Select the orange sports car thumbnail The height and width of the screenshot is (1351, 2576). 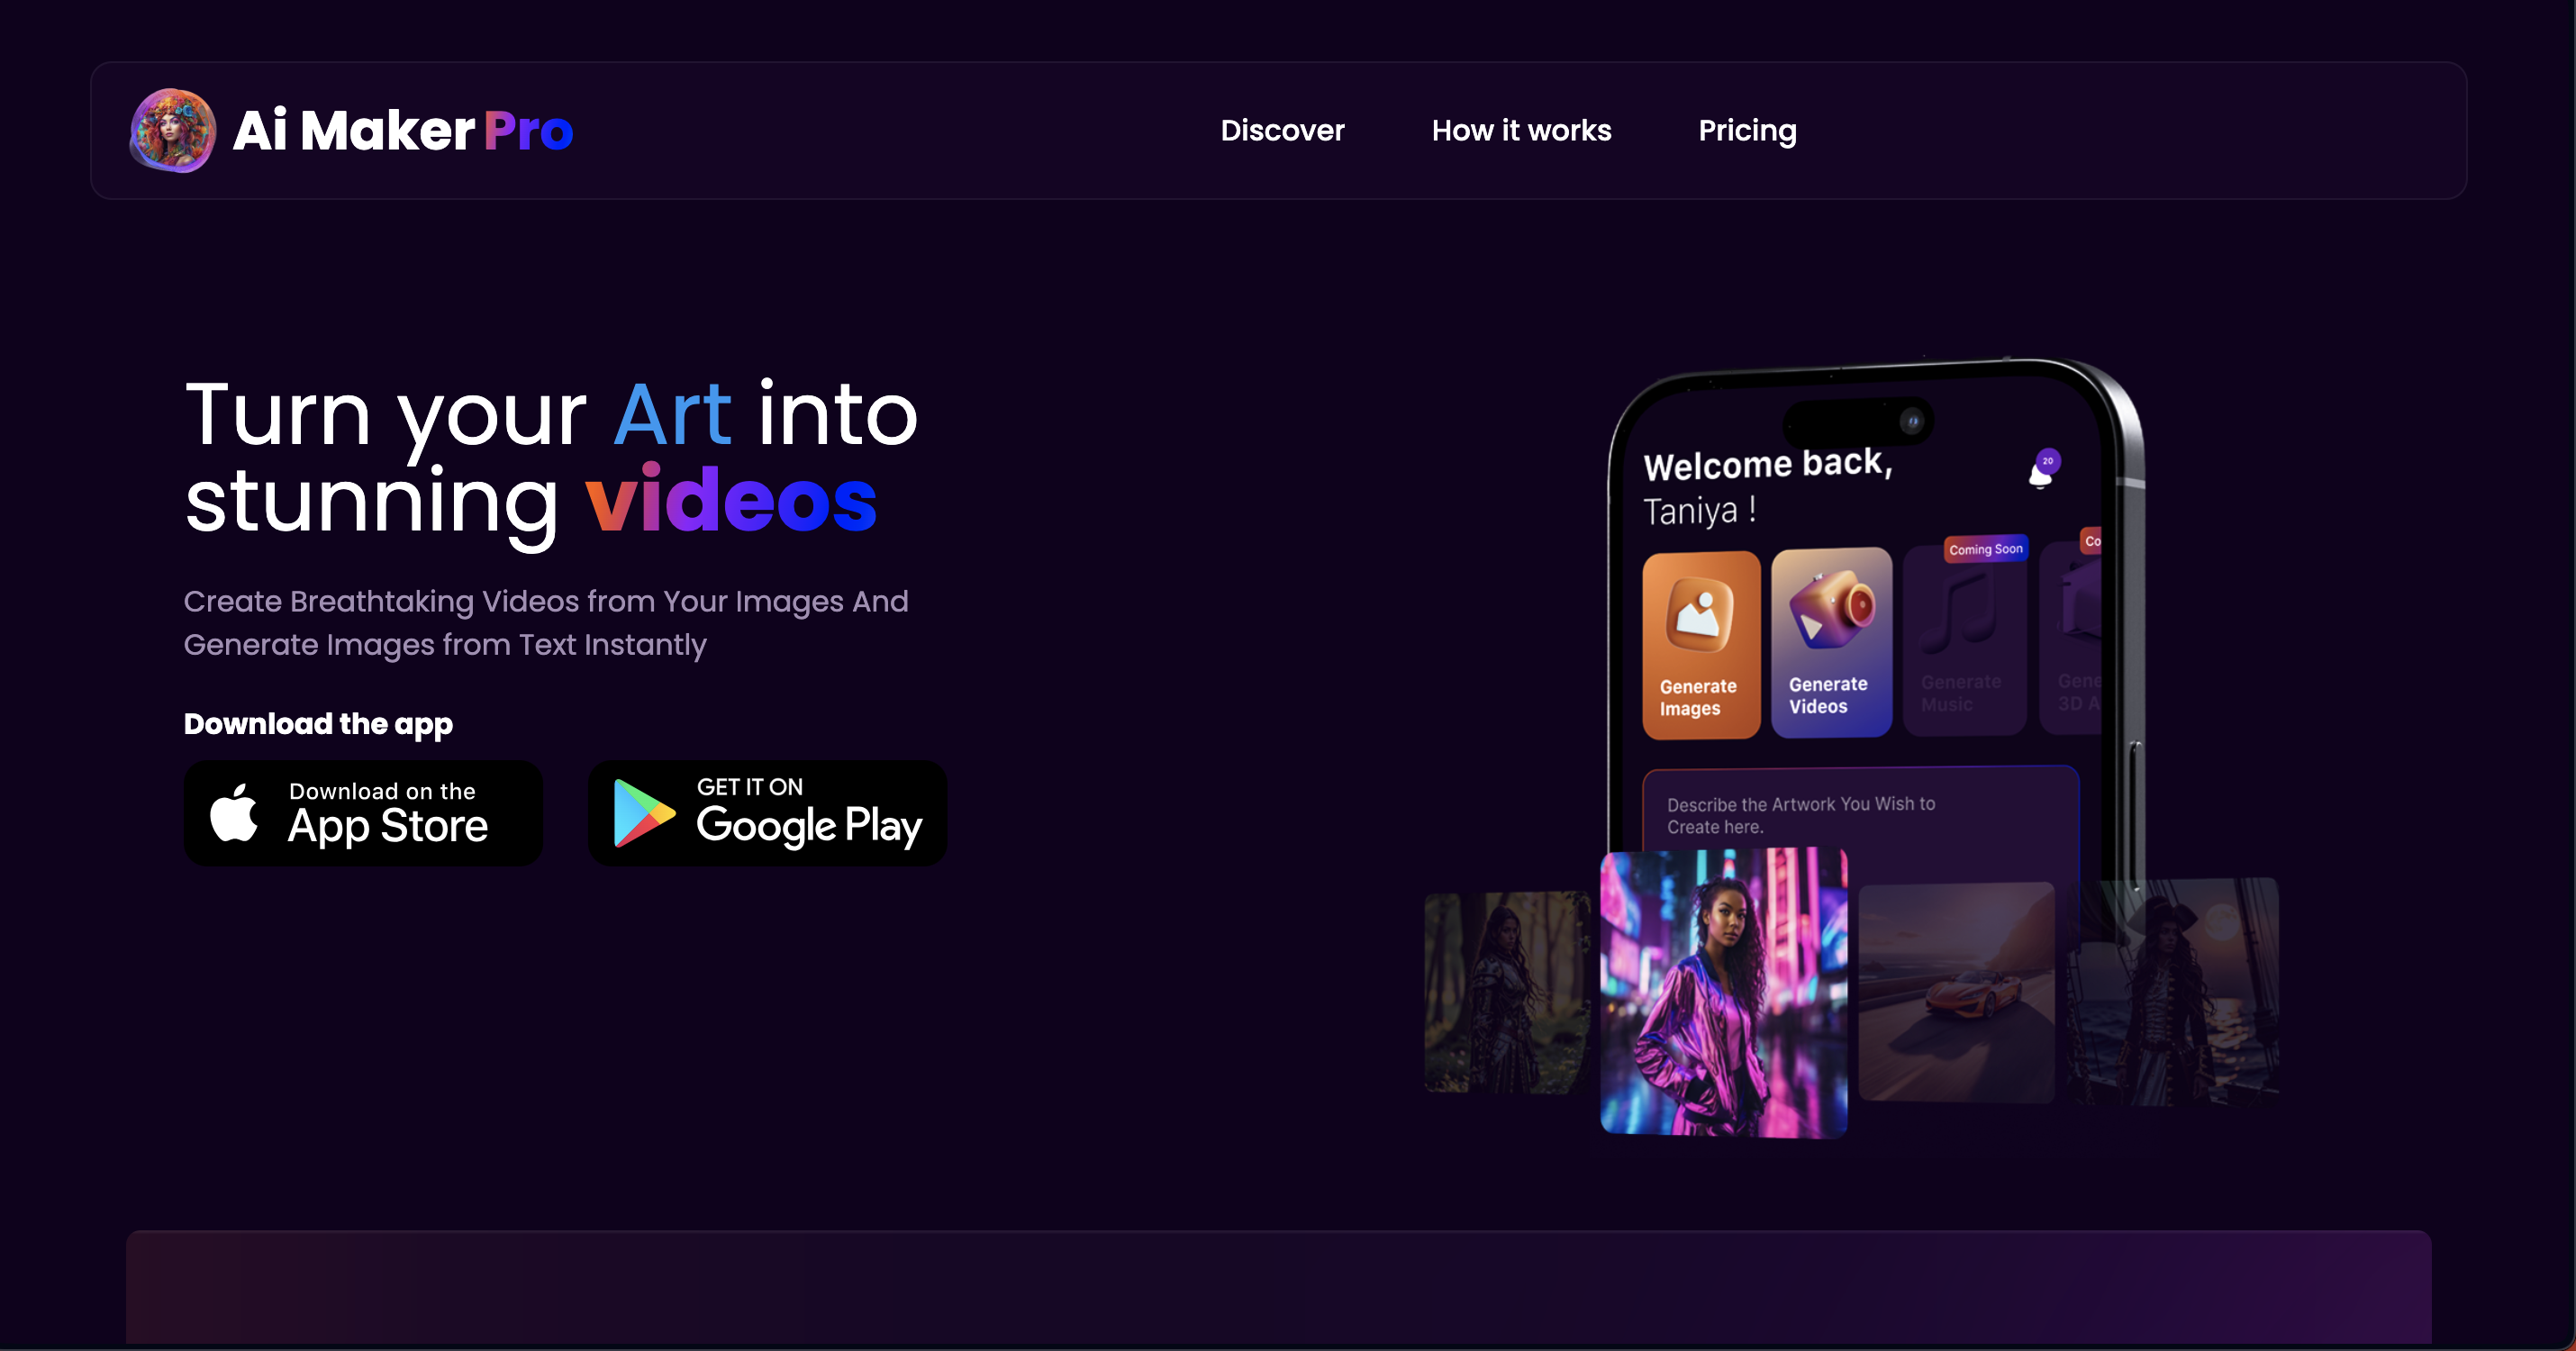(1956, 992)
